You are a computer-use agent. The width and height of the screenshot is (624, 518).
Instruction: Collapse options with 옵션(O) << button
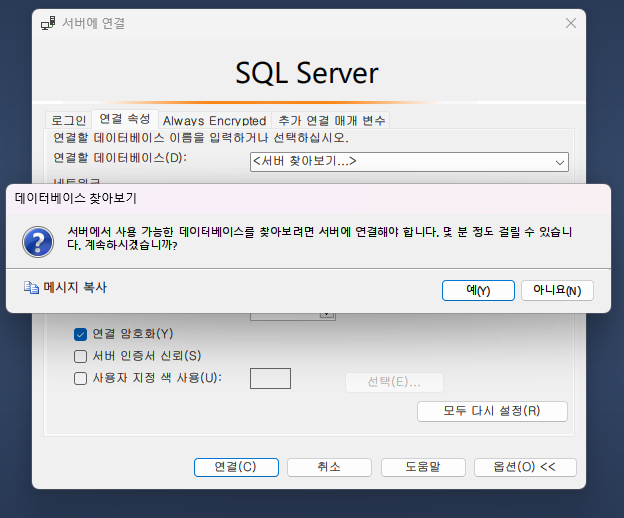(525, 467)
